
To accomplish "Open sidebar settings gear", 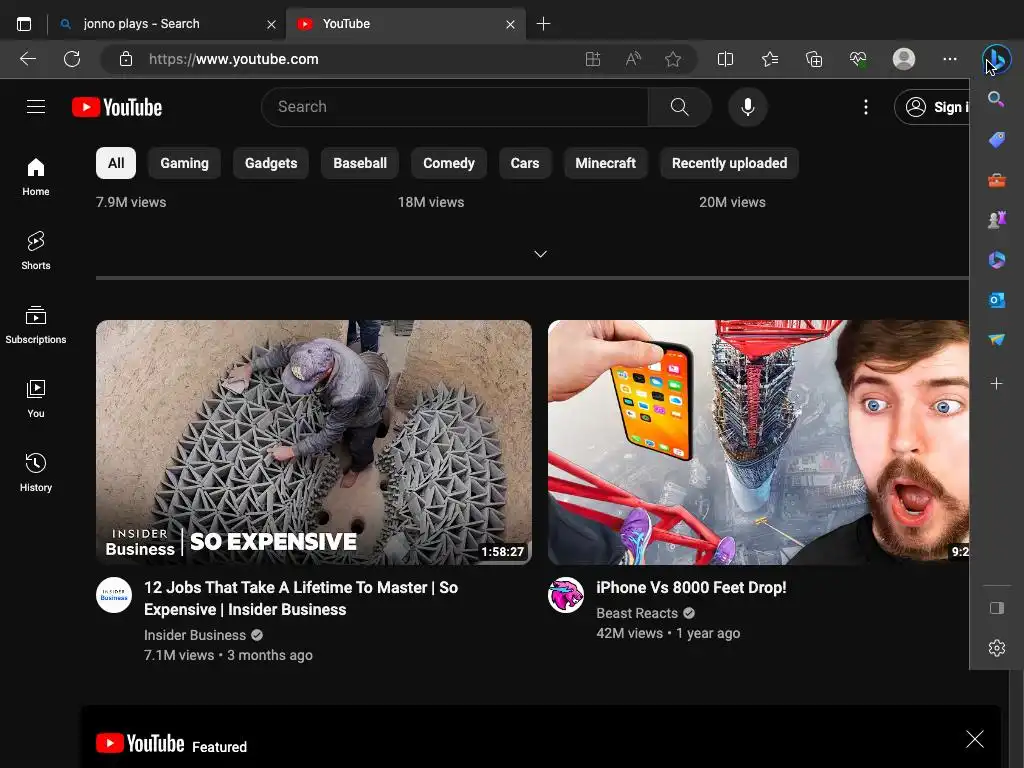I will coord(997,648).
